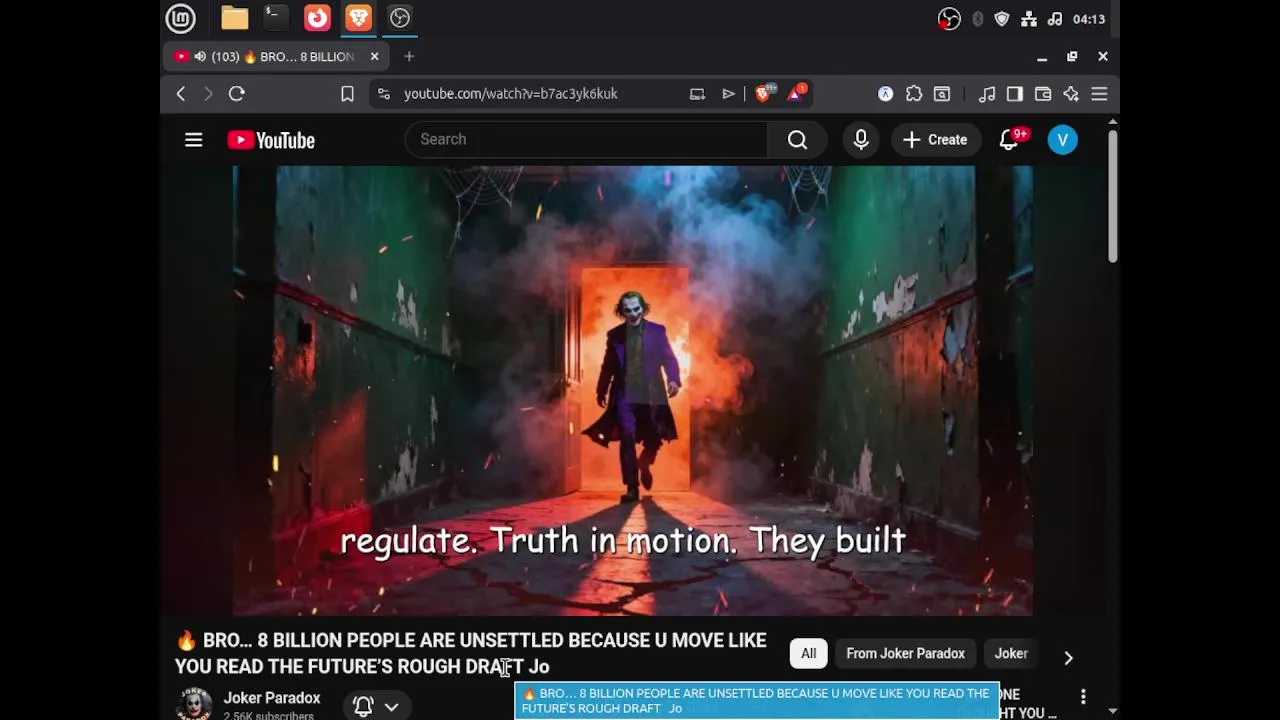Image resolution: width=1280 pixels, height=720 pixels.
Task: Click the video title text
Action: (471, 653)
